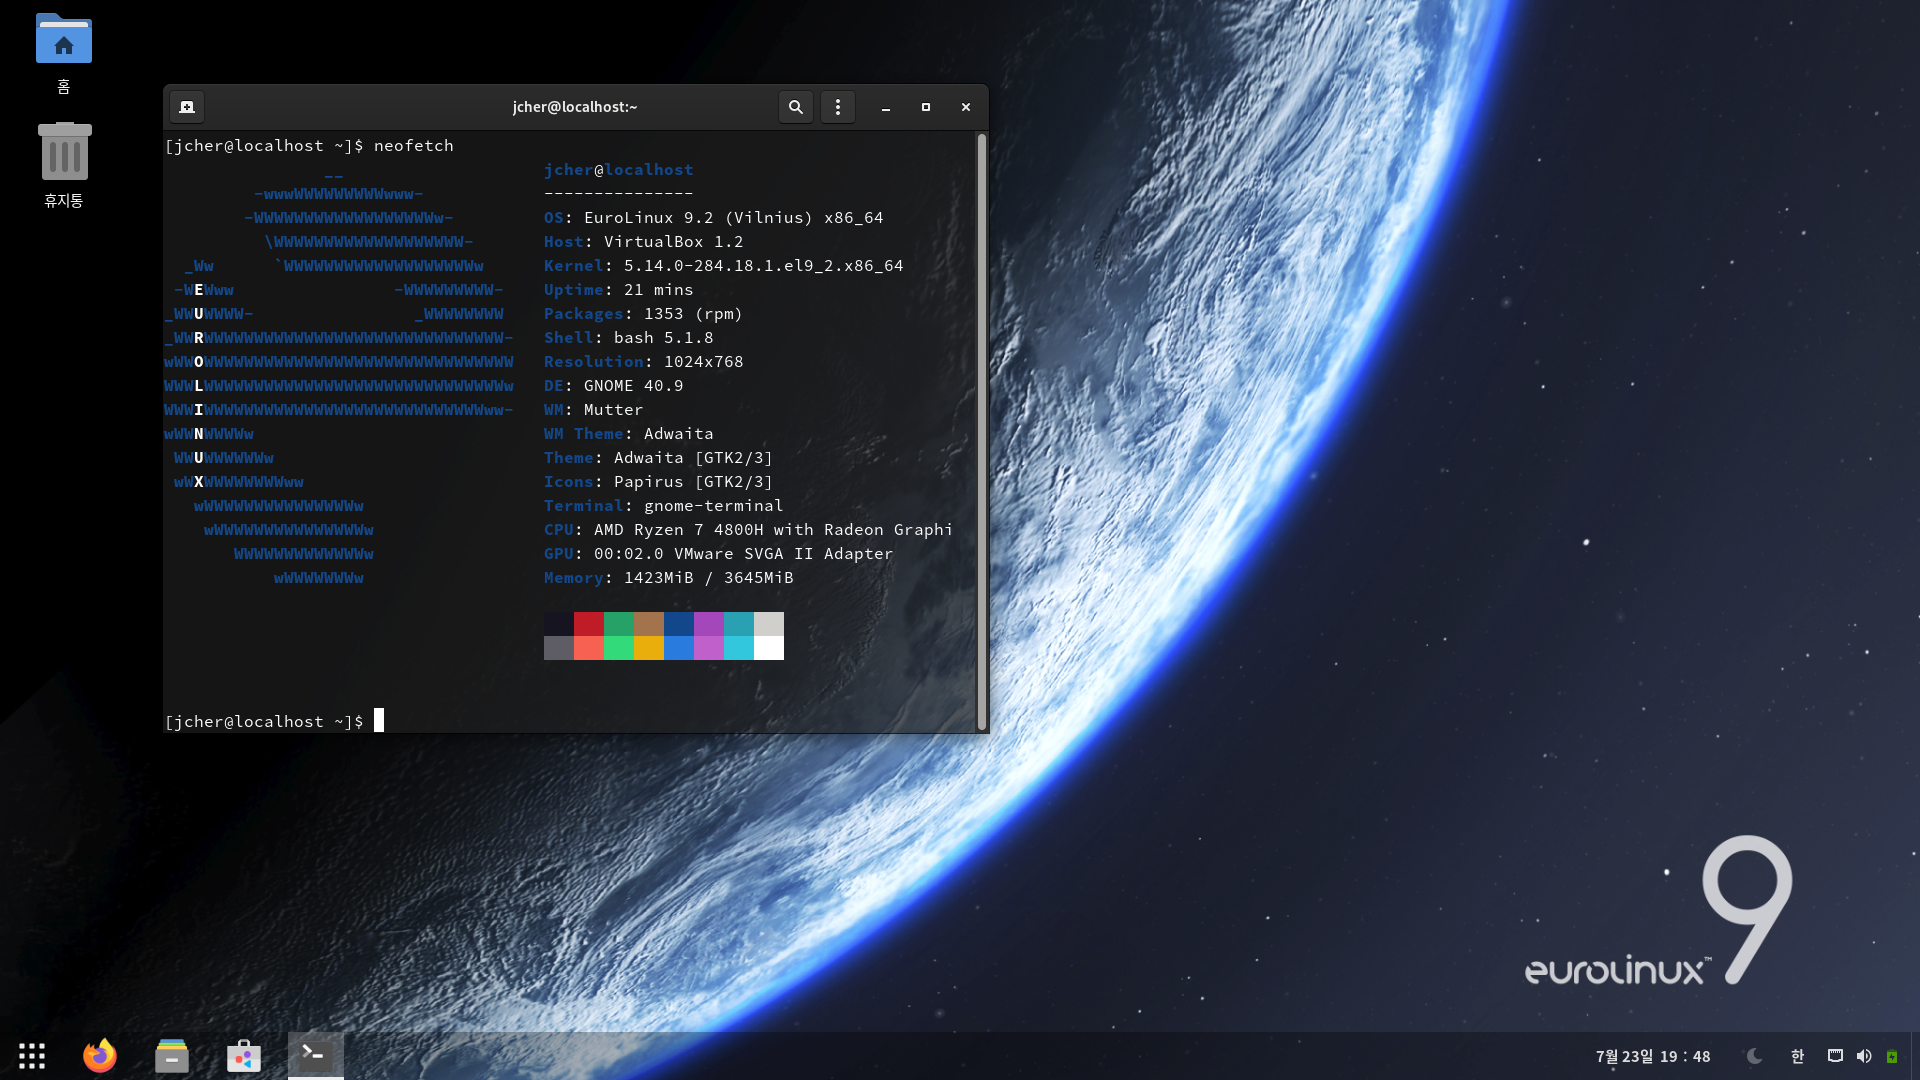Open Software store from dock
1920x1080 pixels.
click(x=244, y=1056)
